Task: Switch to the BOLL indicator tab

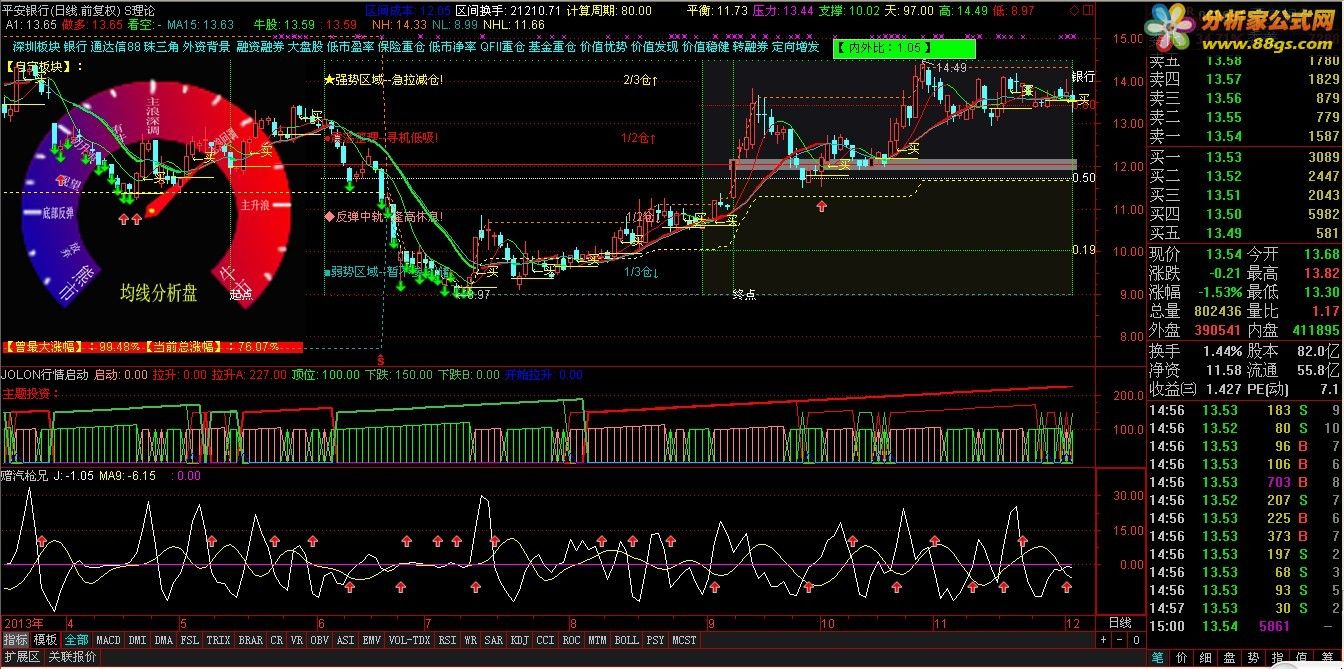Action: pos(627,640)
